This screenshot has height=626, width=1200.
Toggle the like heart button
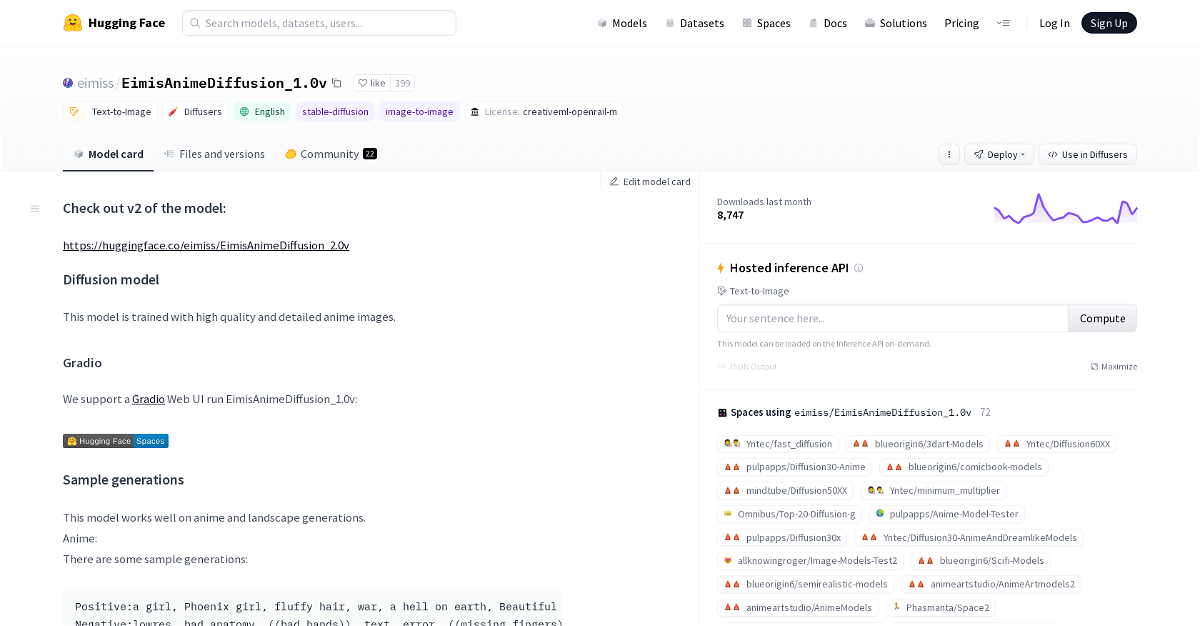[x=372, y=83]
